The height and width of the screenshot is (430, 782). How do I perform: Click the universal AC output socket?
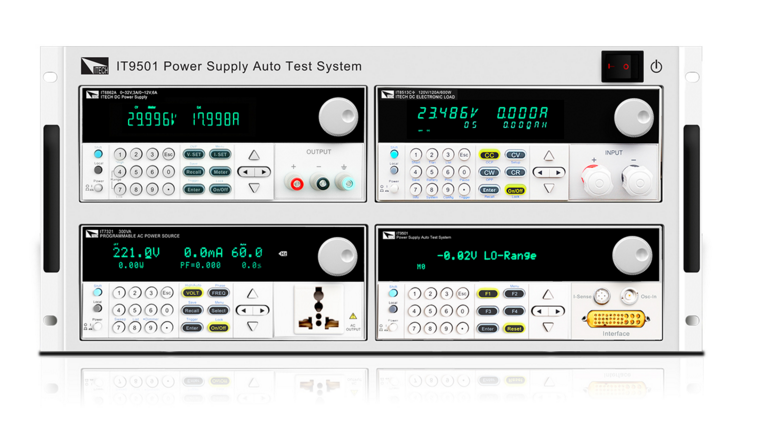(319, 310)
